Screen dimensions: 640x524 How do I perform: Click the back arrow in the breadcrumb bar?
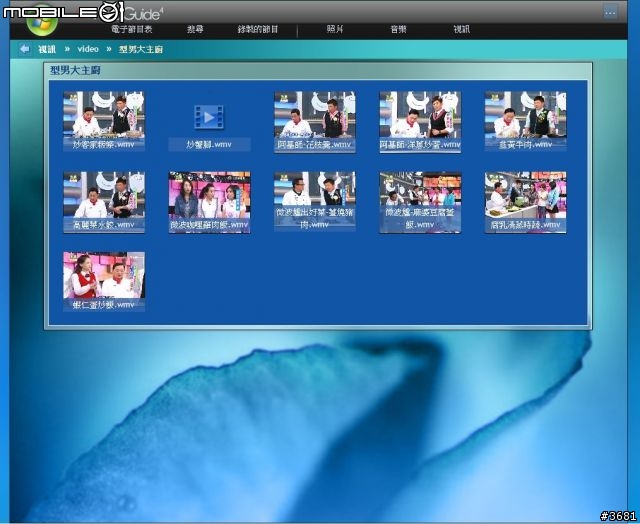24,49
